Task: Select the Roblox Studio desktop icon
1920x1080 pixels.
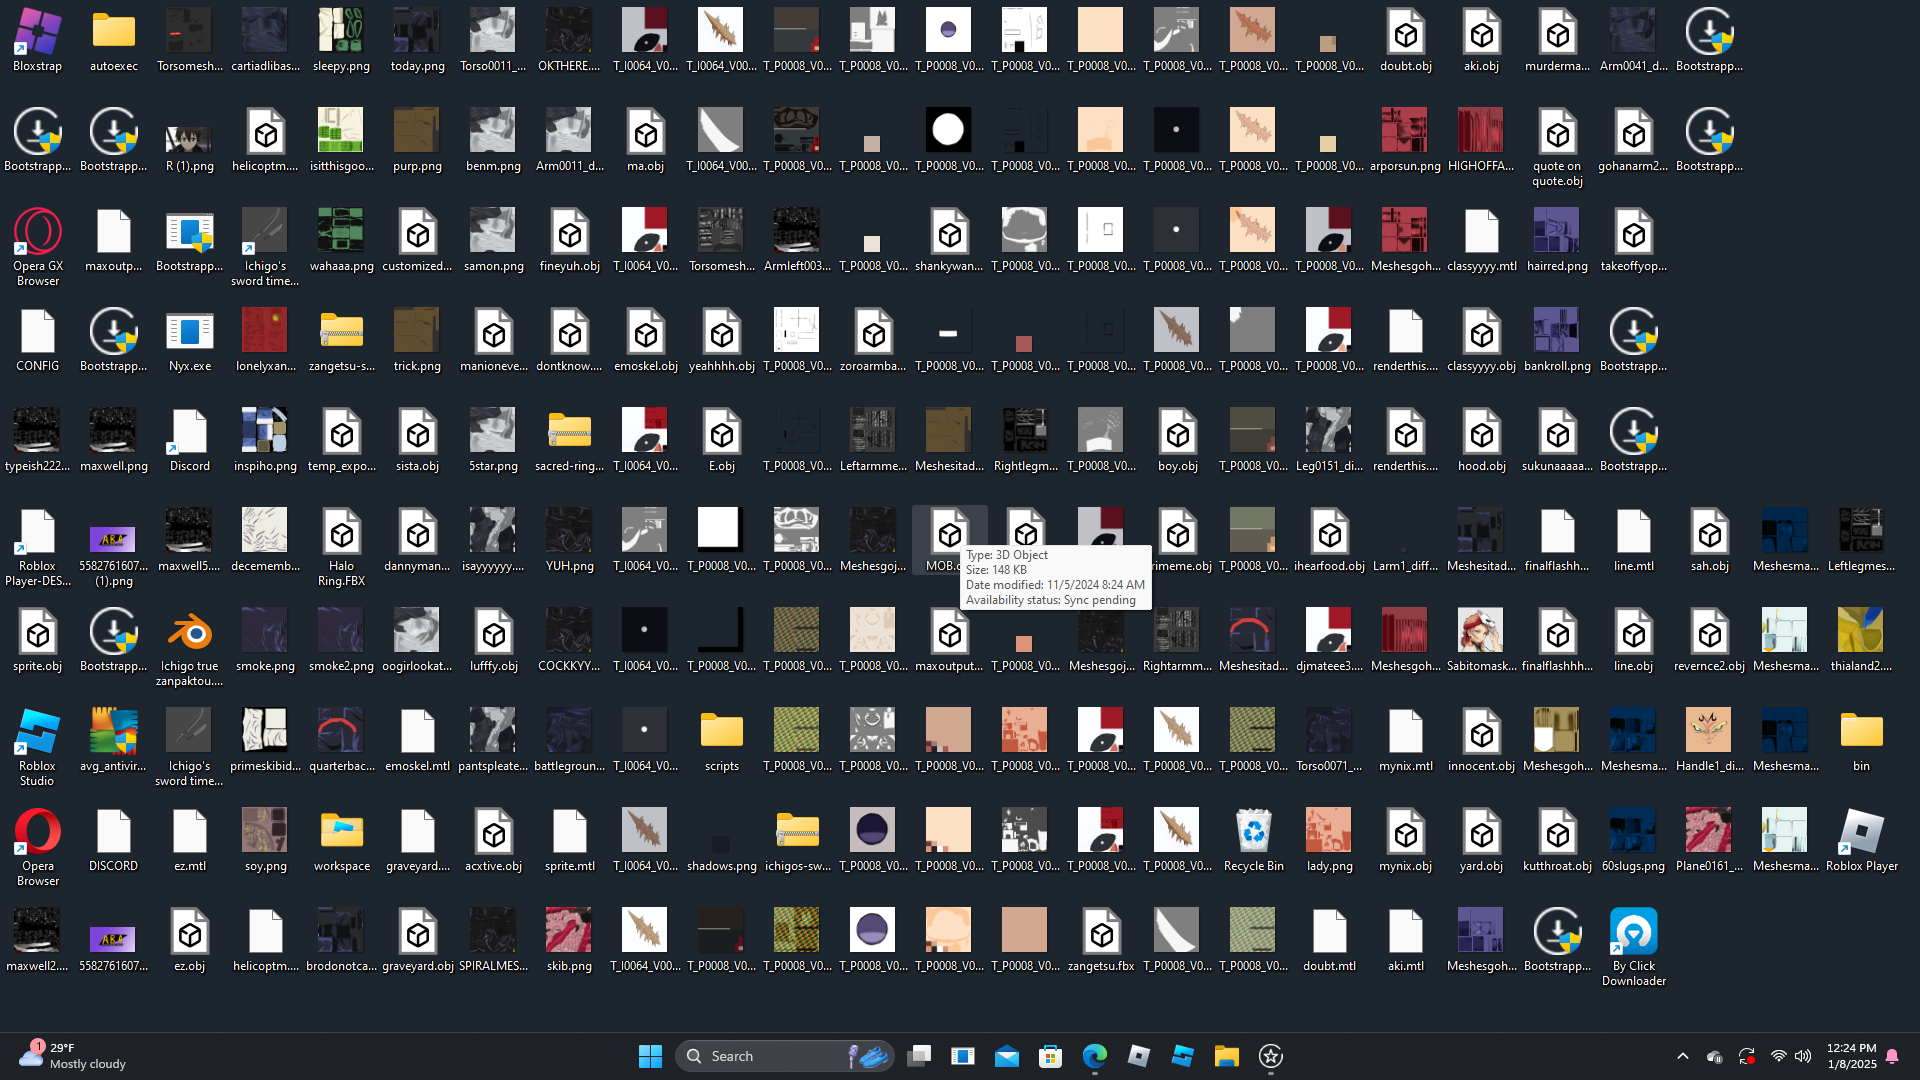Action: (37, 733)
